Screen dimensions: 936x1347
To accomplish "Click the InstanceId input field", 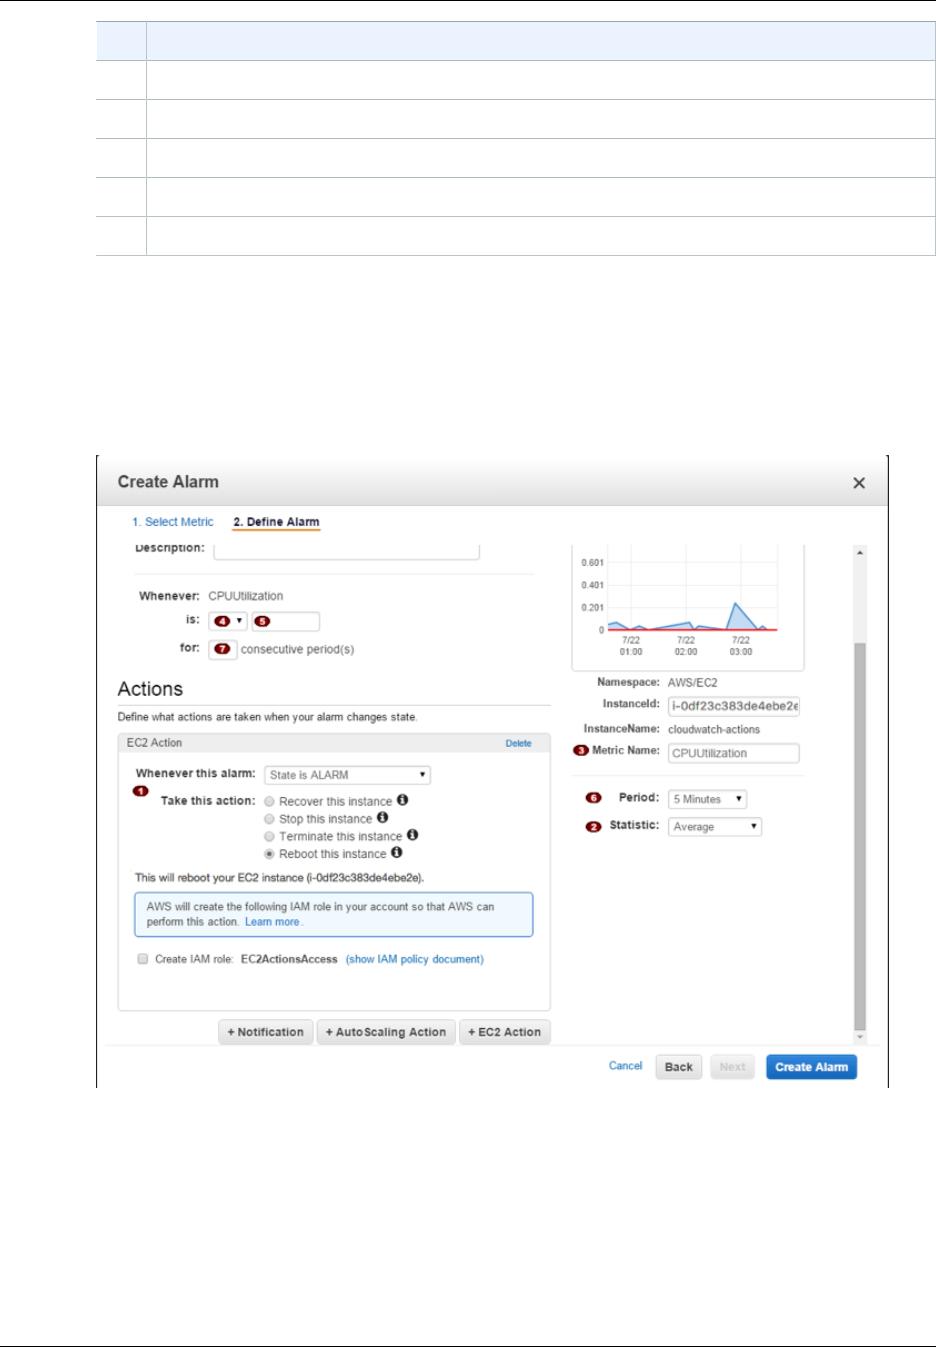I will [734, 706].
